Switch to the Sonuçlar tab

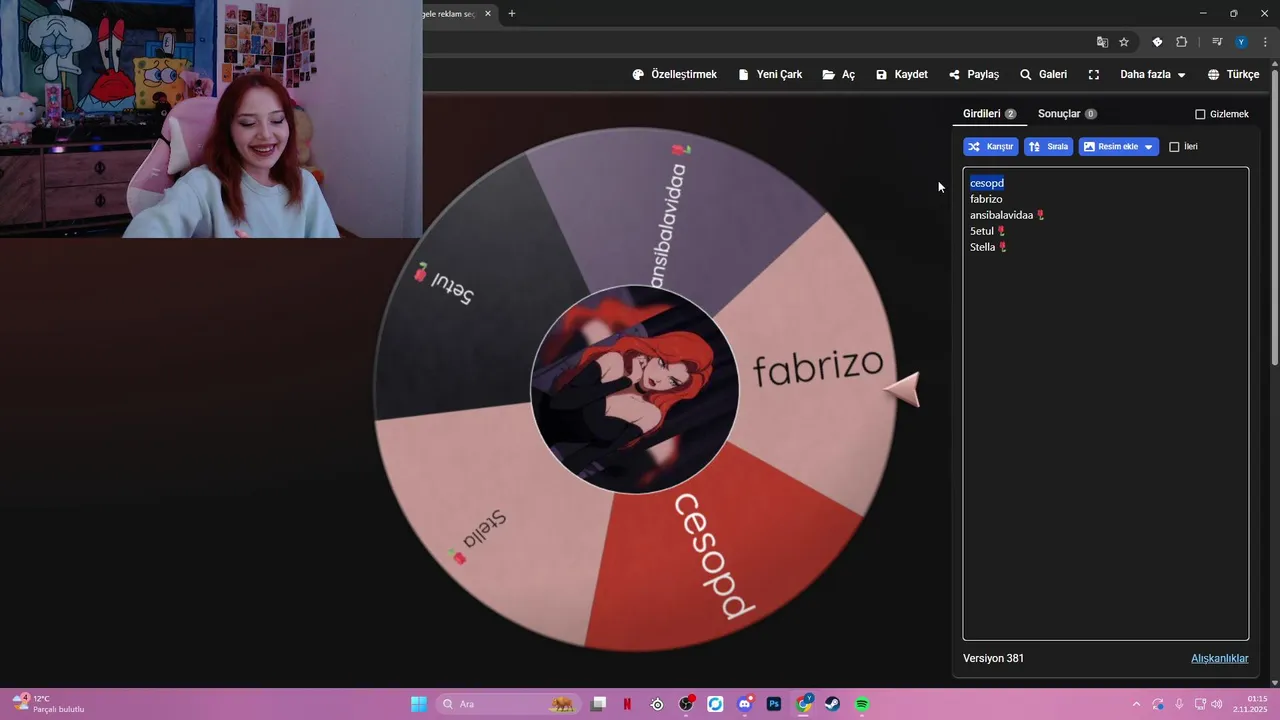(x=1067, y=114)
